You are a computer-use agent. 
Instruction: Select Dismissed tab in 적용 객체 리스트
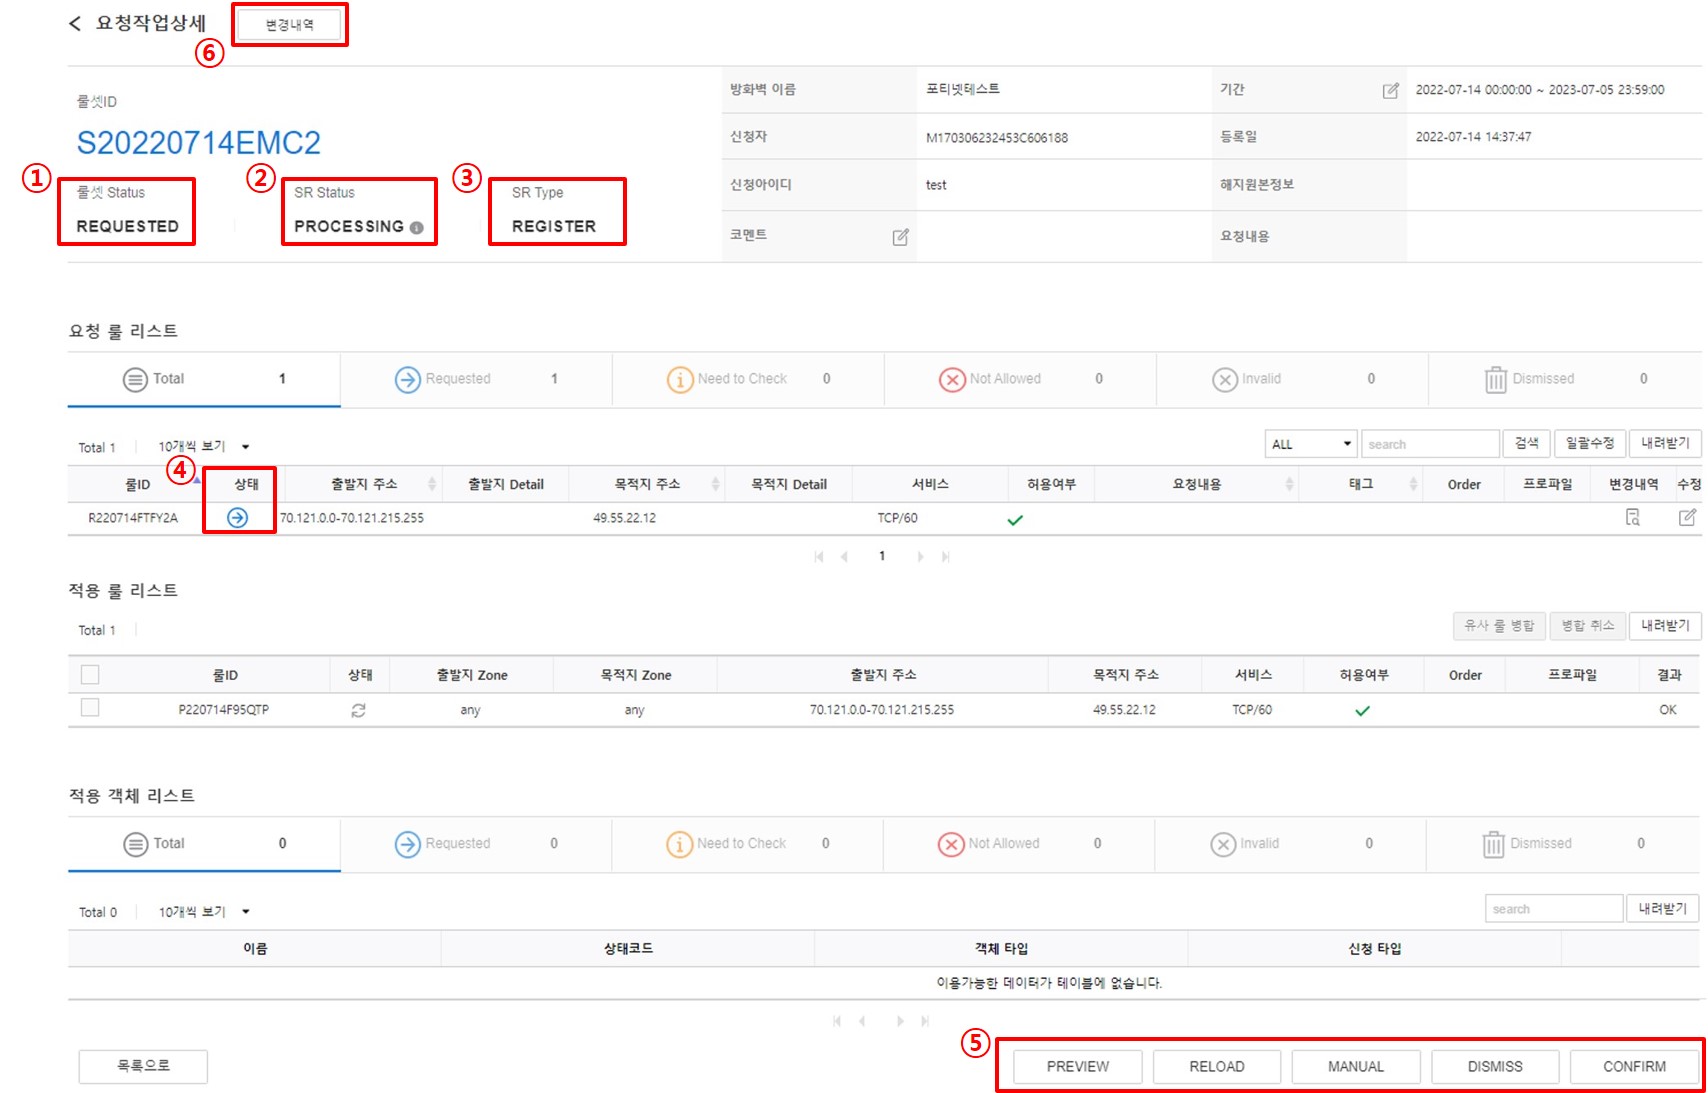click(x=1564, y=844)
